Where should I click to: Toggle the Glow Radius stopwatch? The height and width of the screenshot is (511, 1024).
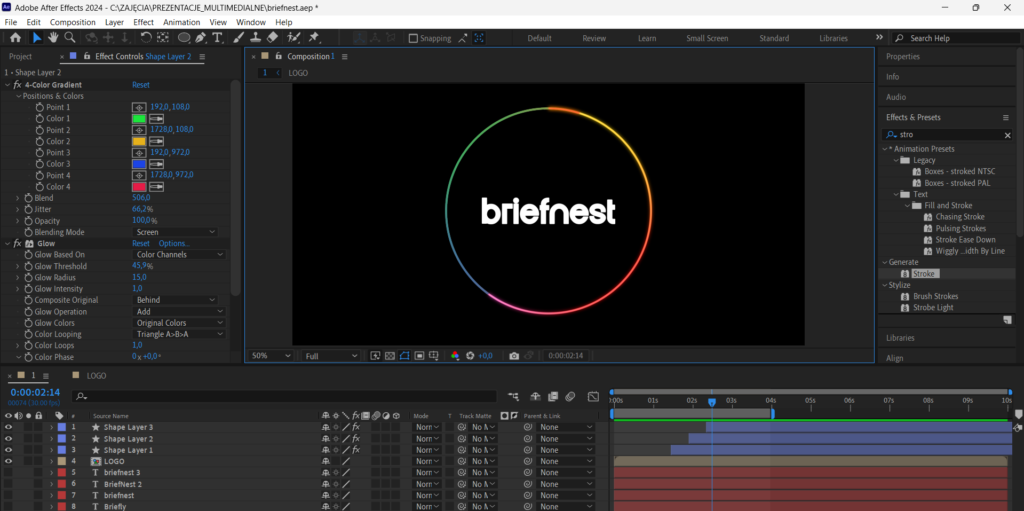(28, 277)
